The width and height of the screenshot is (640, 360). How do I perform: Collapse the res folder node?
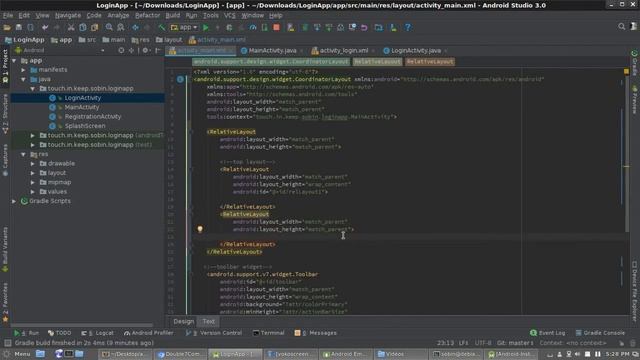click(24, 154)
